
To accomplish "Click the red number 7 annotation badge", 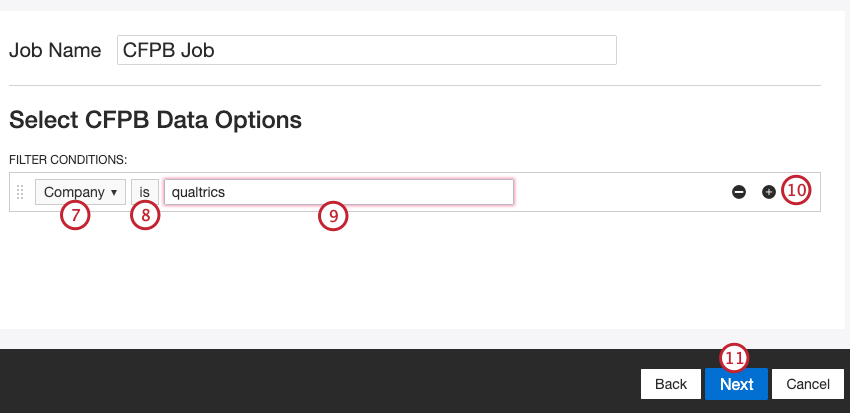I will 73,216.
